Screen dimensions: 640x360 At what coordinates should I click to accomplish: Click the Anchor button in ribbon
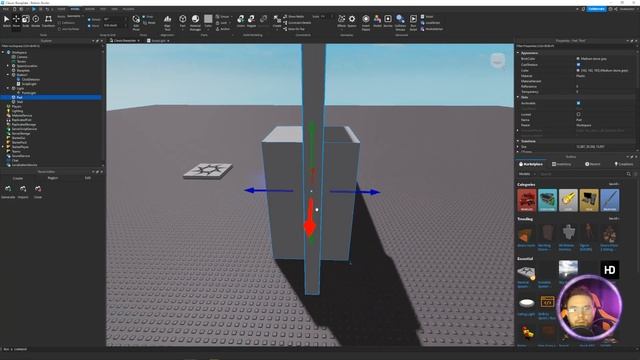[223, 29]
